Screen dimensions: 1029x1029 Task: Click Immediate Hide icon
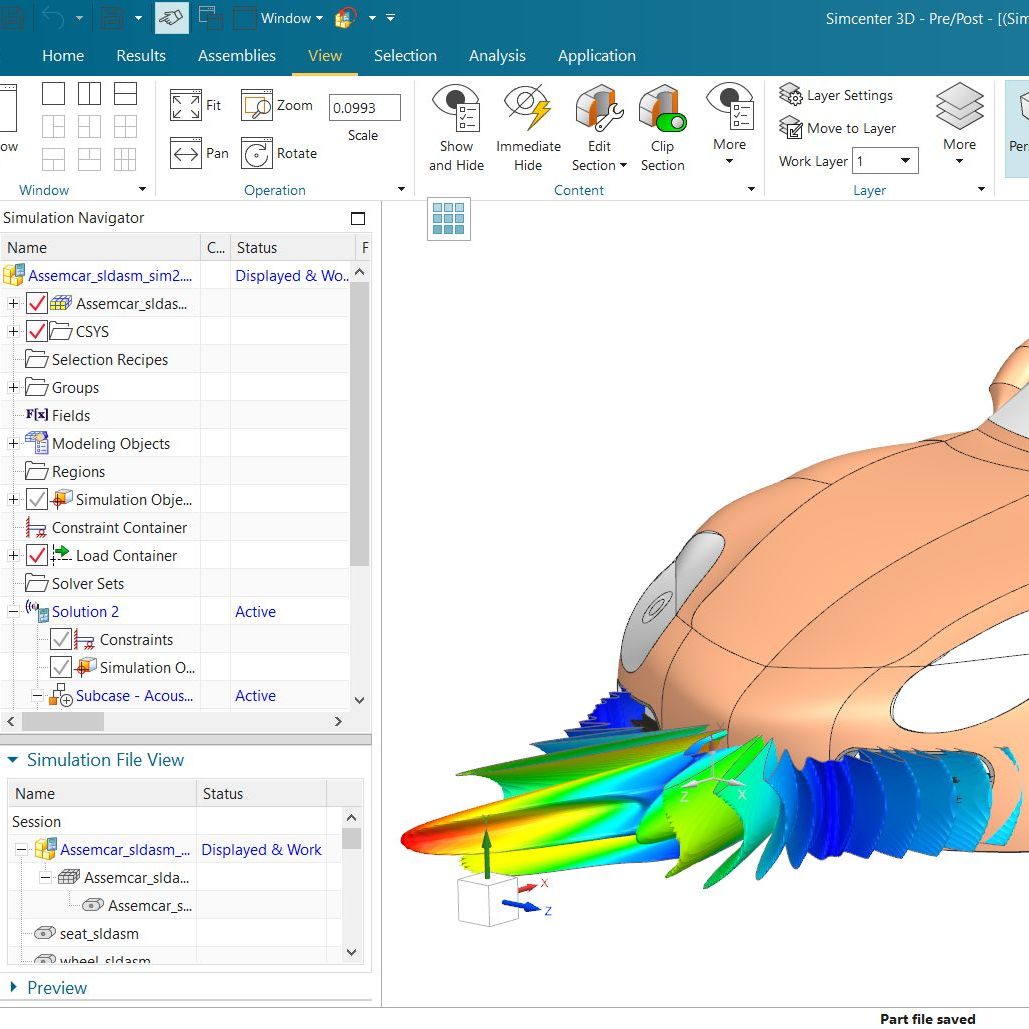coord(528,107)
